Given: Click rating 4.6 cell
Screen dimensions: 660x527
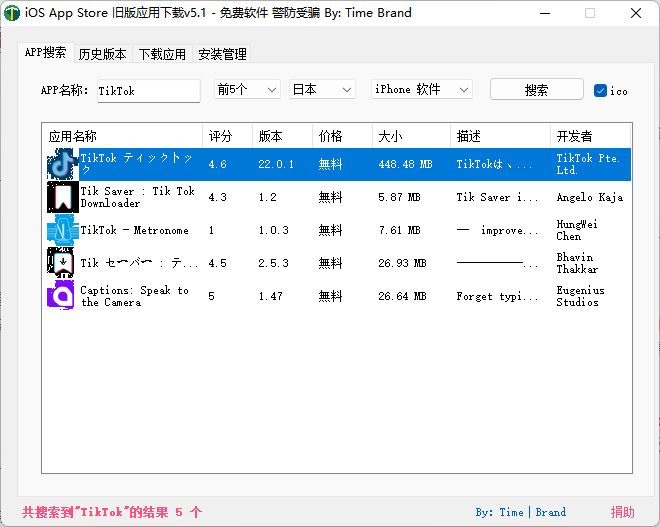Looking at the screenshot, I should (x=218, y=164).
